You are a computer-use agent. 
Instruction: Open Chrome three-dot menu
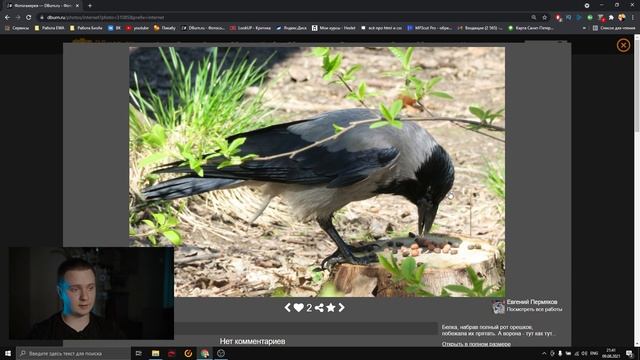click(x=633, y=18)
